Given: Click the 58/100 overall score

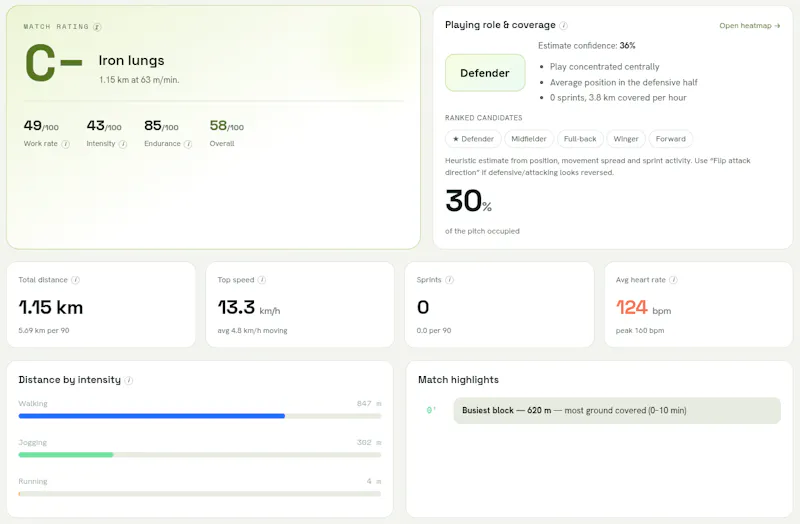Looking at the screenshot, I should [227, 126].
